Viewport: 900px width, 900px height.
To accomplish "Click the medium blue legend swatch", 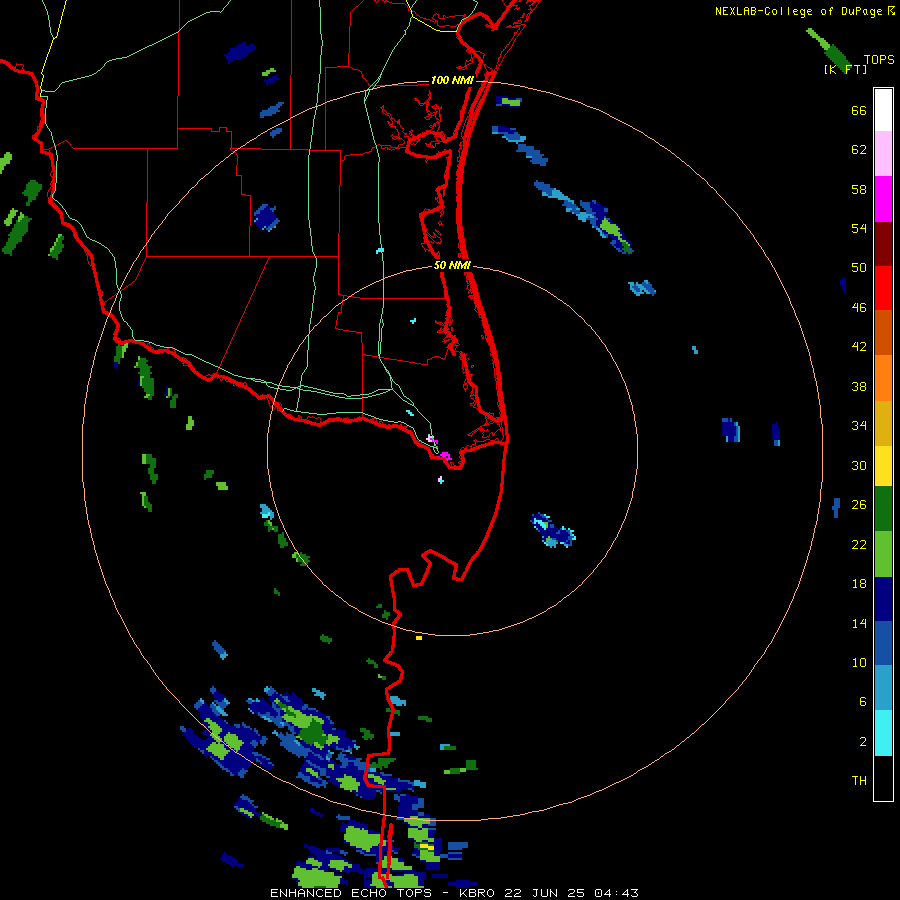I will click(883, 643).
